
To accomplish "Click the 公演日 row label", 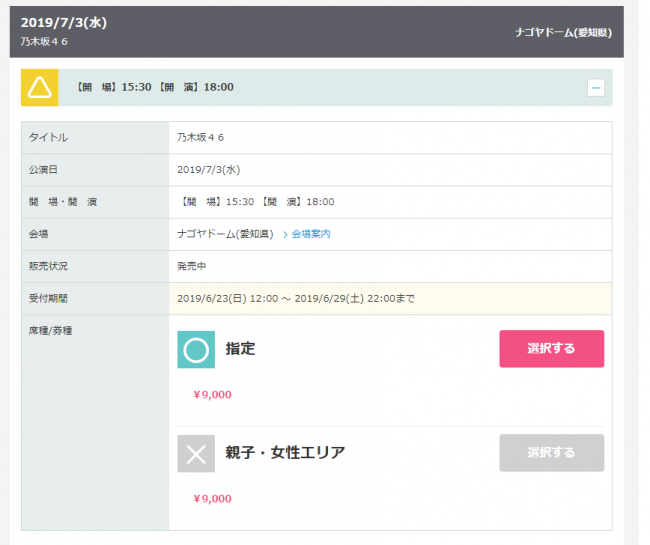I will [x=43, y=170].
